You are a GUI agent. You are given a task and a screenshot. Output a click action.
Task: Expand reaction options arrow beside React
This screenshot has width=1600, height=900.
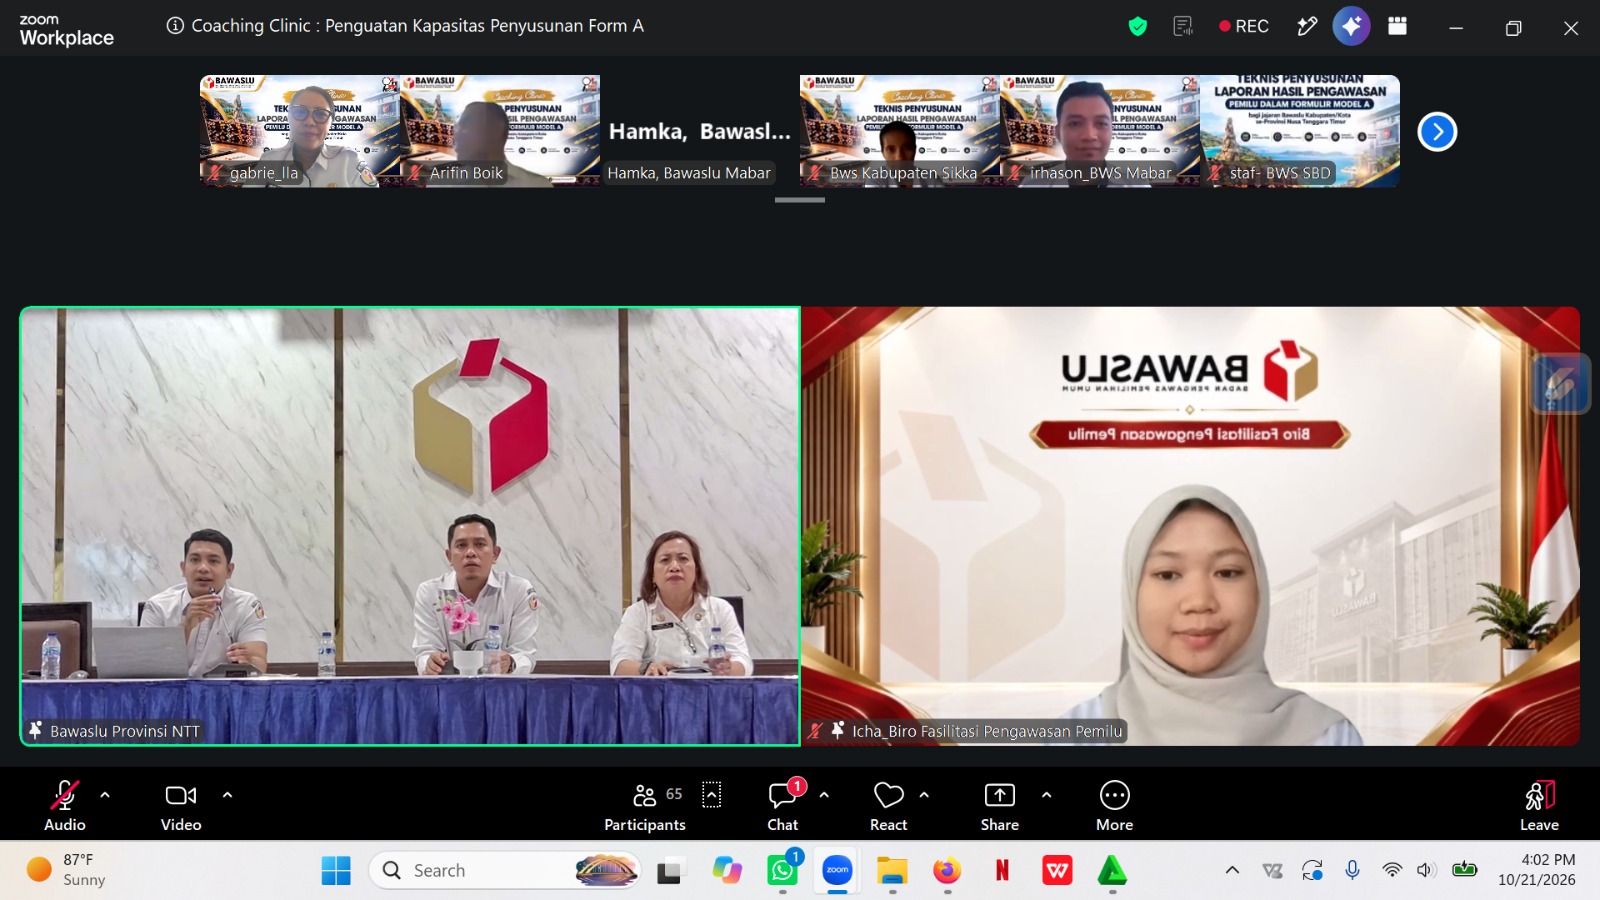tap(924, 795)
